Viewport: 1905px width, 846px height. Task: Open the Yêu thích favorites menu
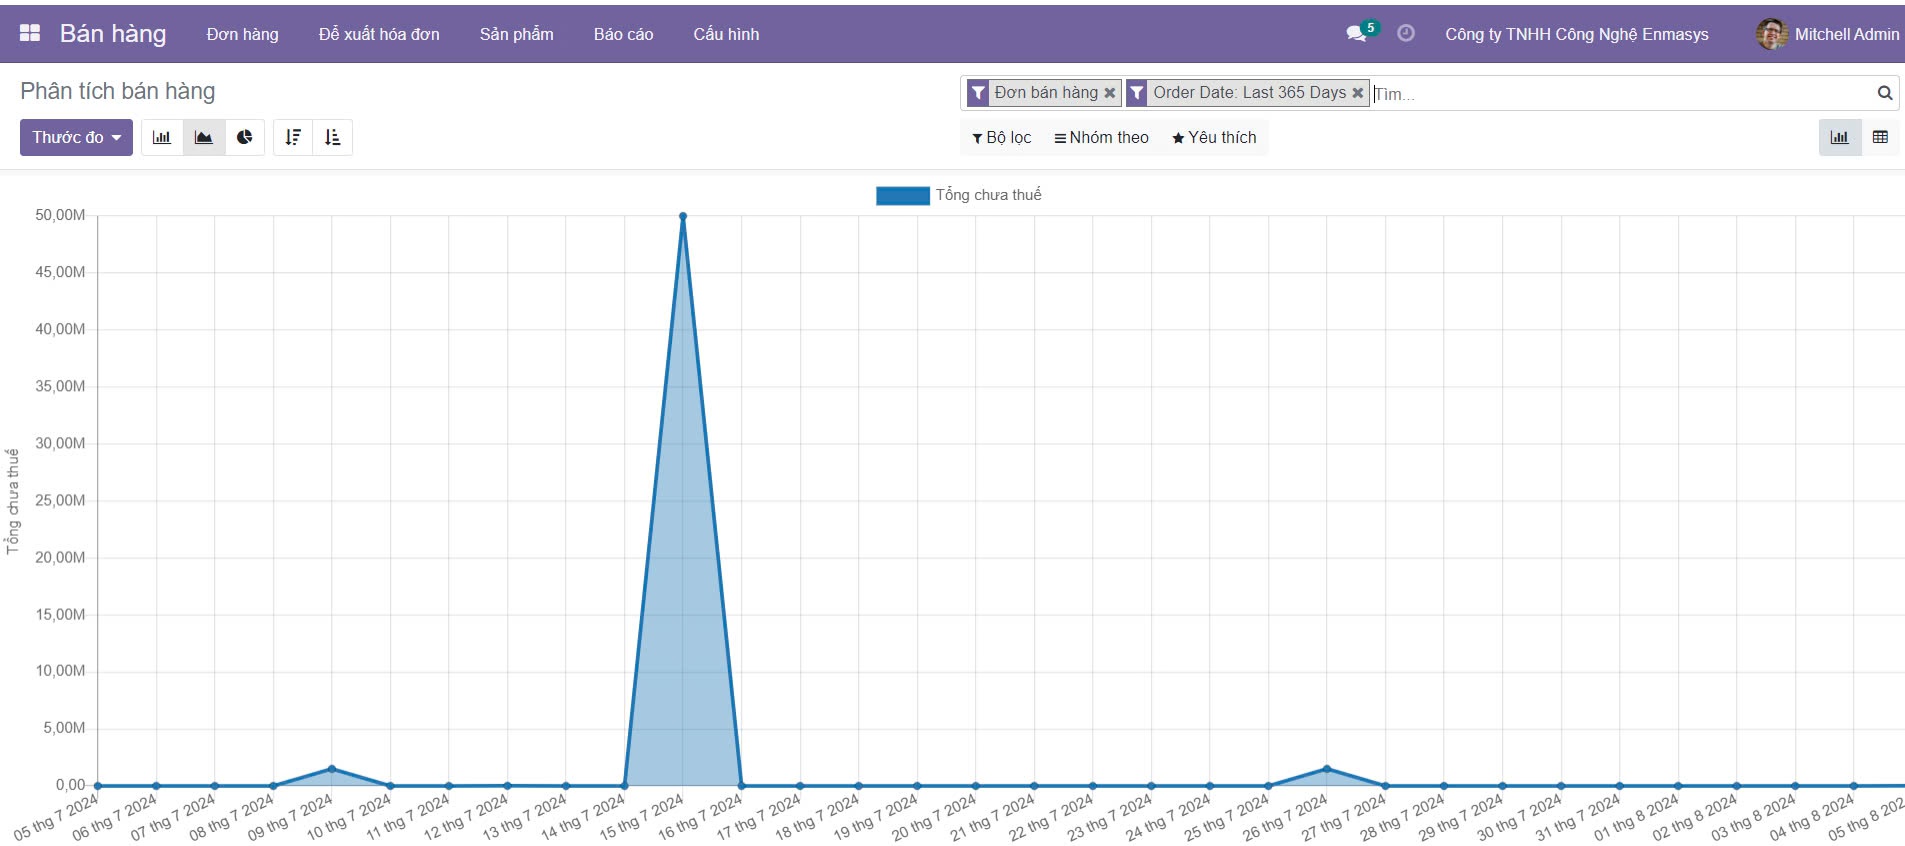pyautogui.click(x=1214, y=137)
